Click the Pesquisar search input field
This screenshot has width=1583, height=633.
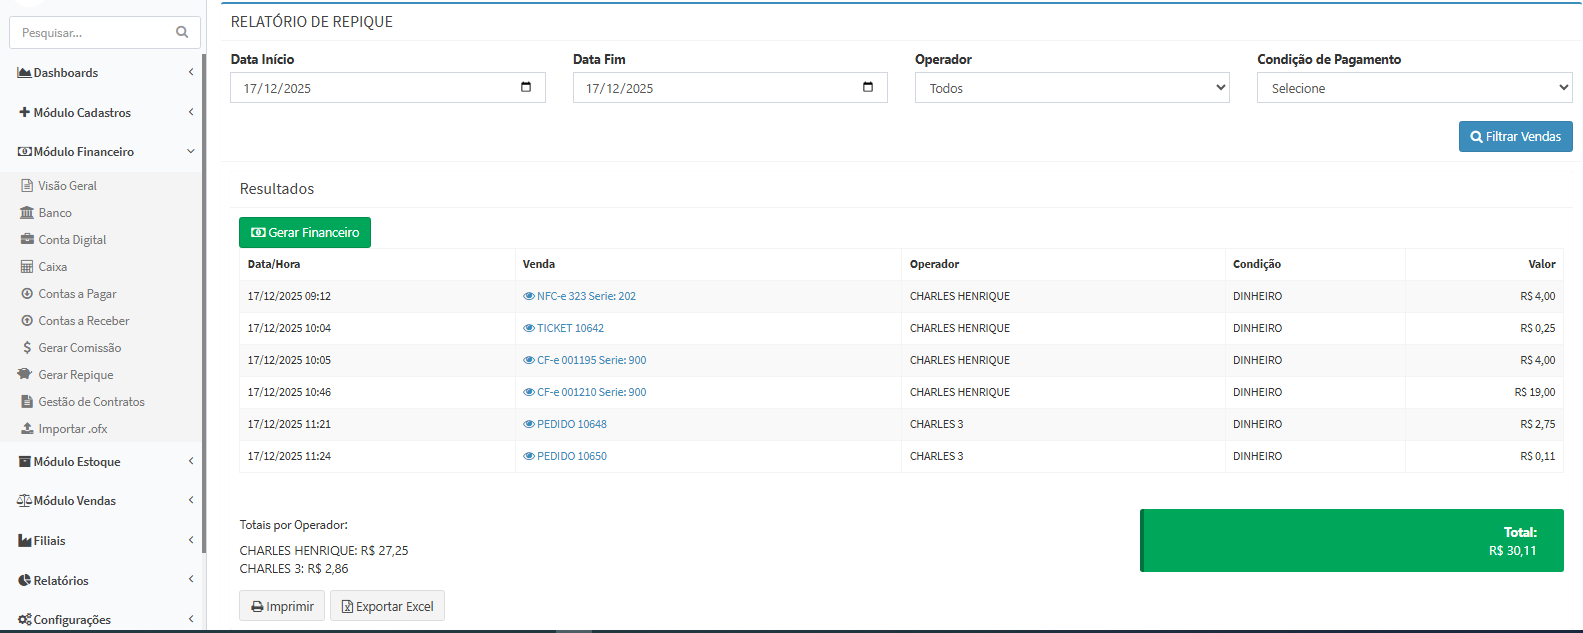click(x=95, y=33)
